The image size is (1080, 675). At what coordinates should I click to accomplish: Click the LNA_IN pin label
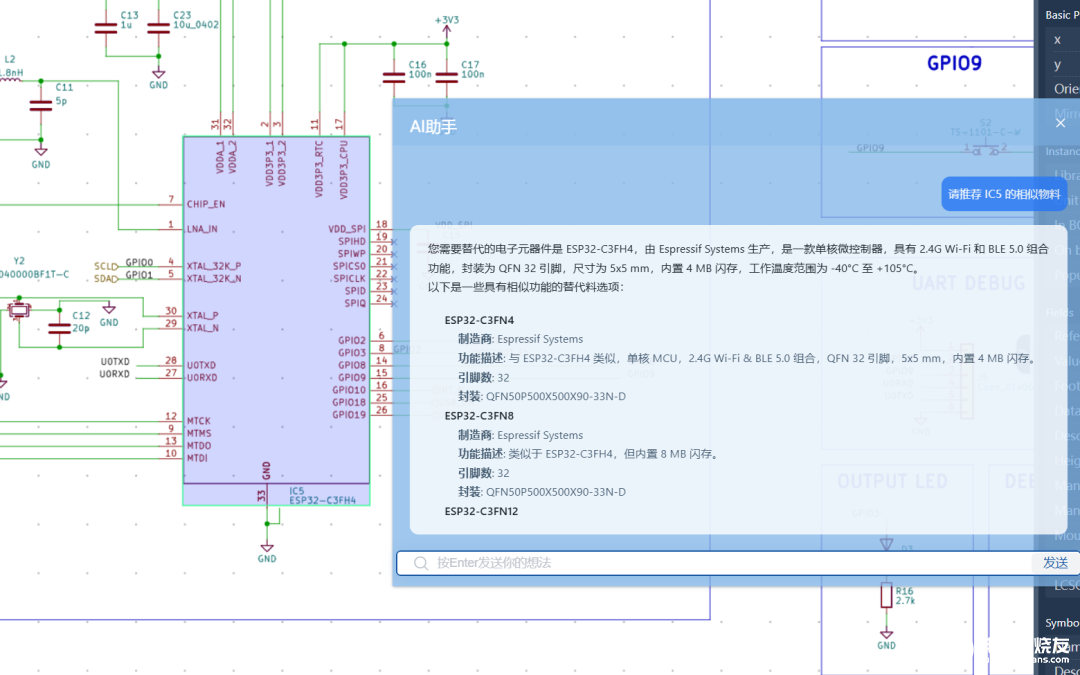(x=201, y=229)
